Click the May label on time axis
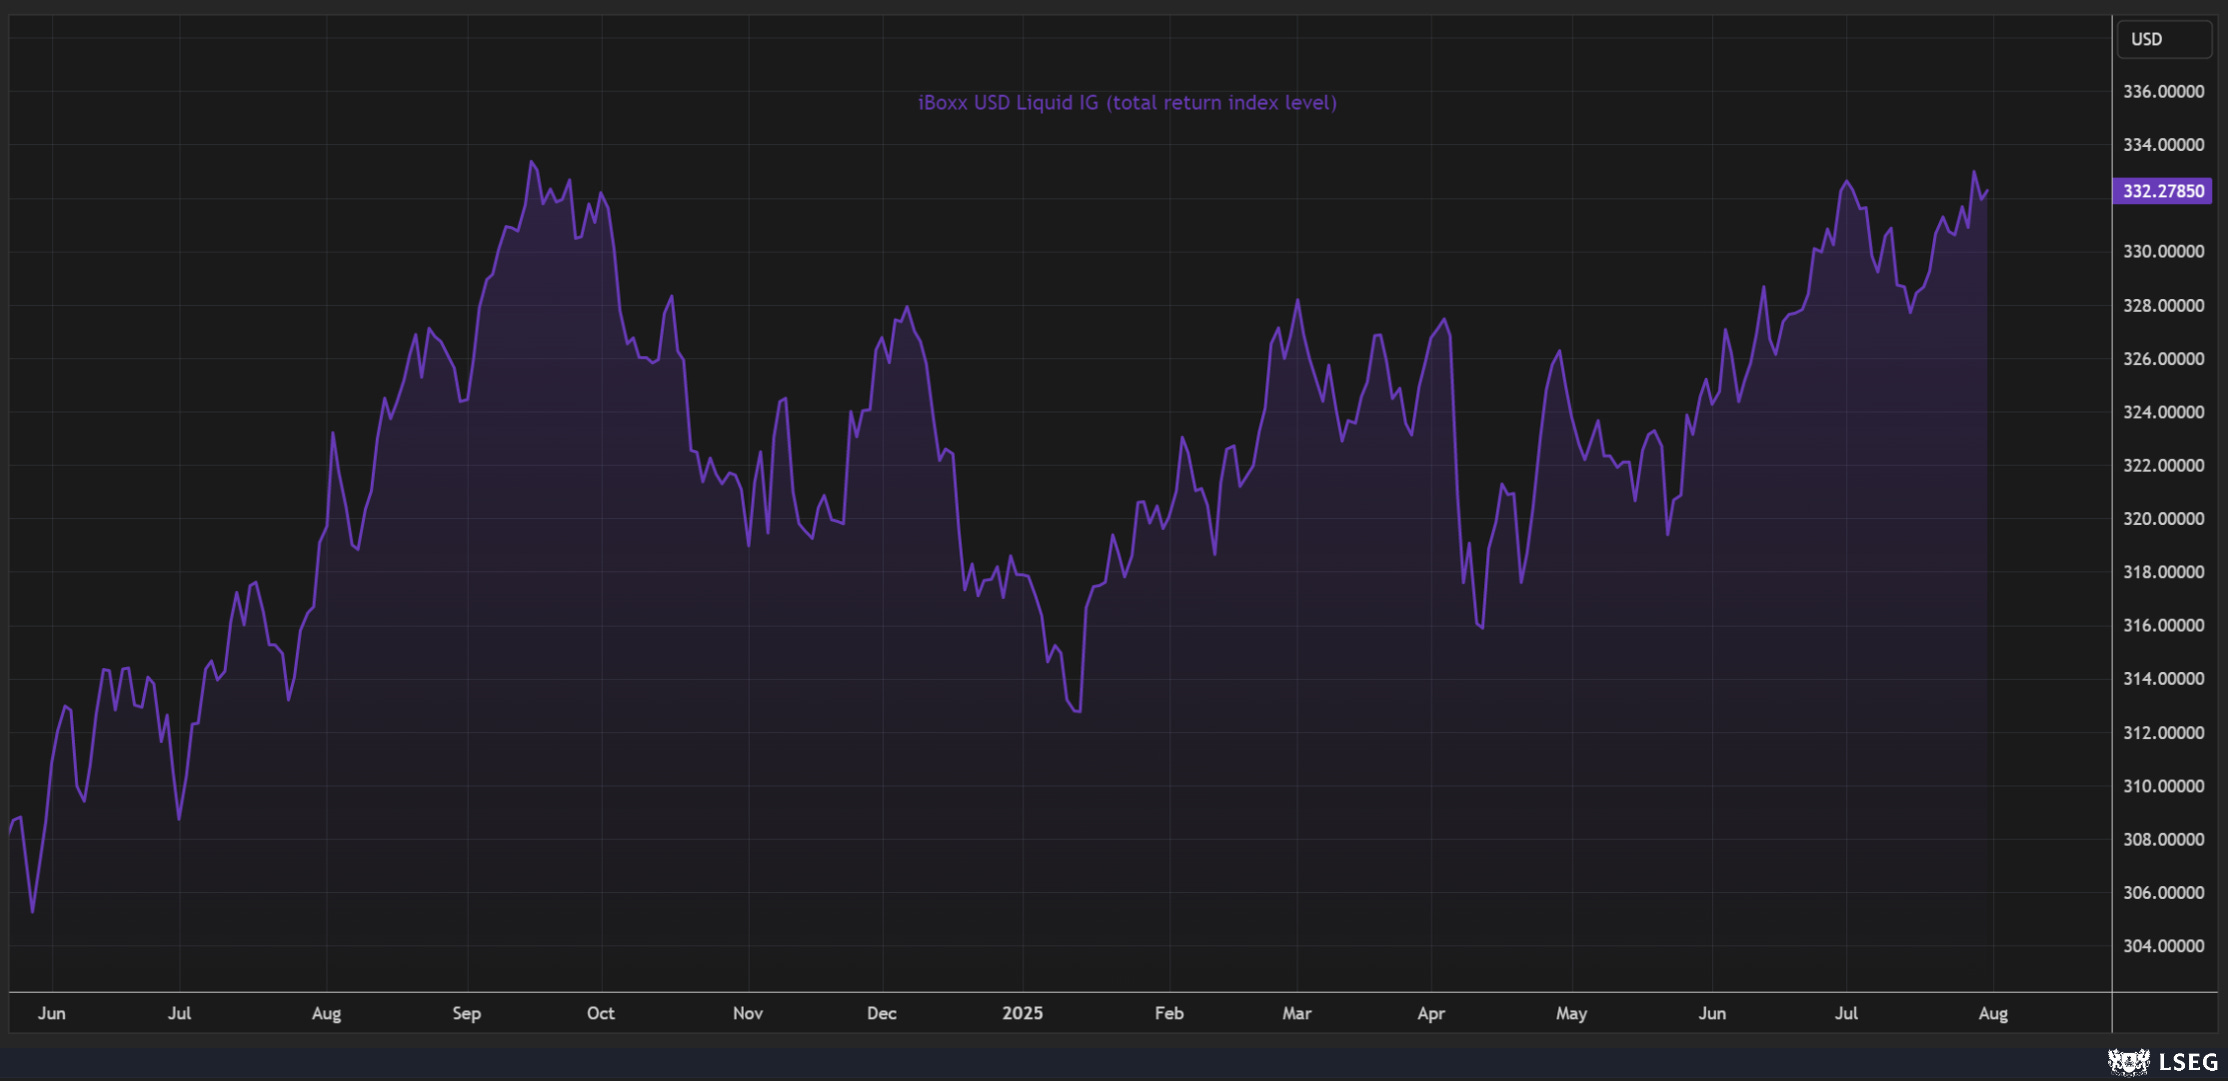Viewport: 2228px width, 1081px height. click(x=1571, y=1013)
